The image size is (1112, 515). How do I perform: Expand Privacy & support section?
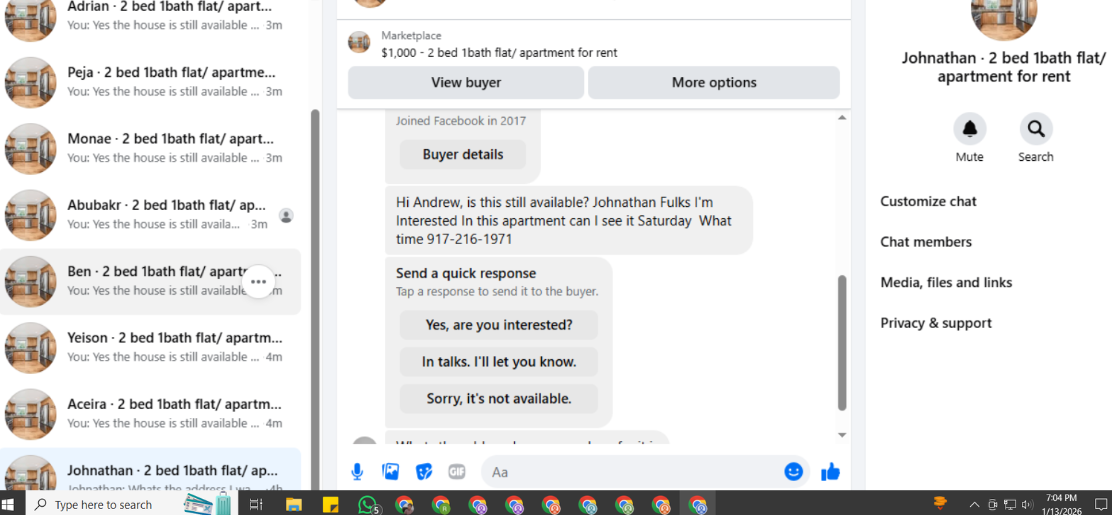tap(936, 323)
